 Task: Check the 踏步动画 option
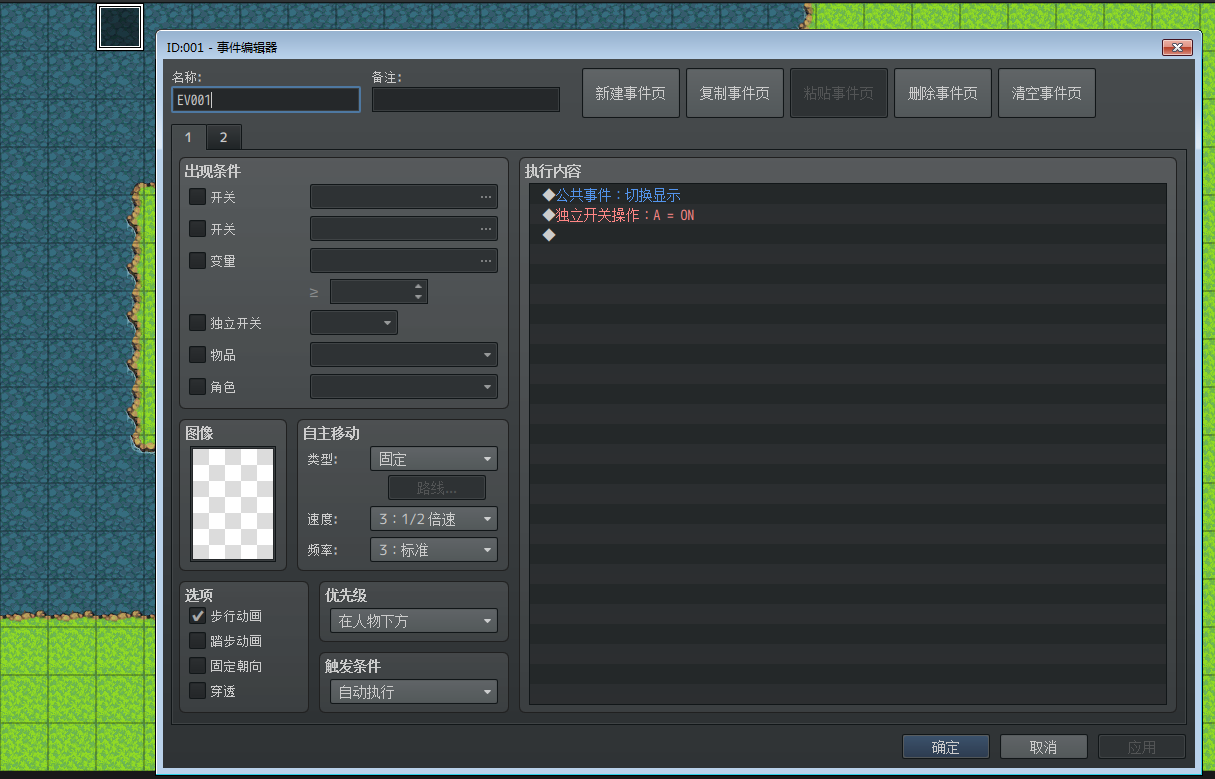[198, 641]
